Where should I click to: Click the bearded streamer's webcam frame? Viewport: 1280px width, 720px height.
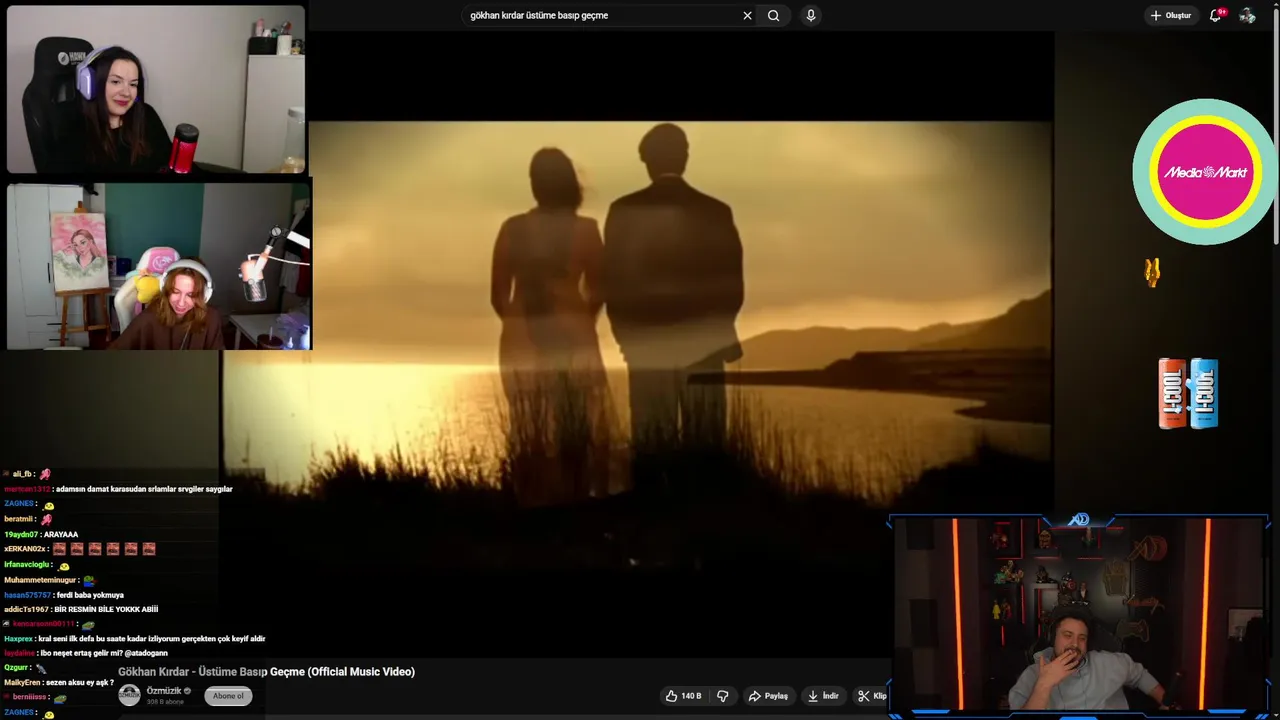click(1079, 614)
